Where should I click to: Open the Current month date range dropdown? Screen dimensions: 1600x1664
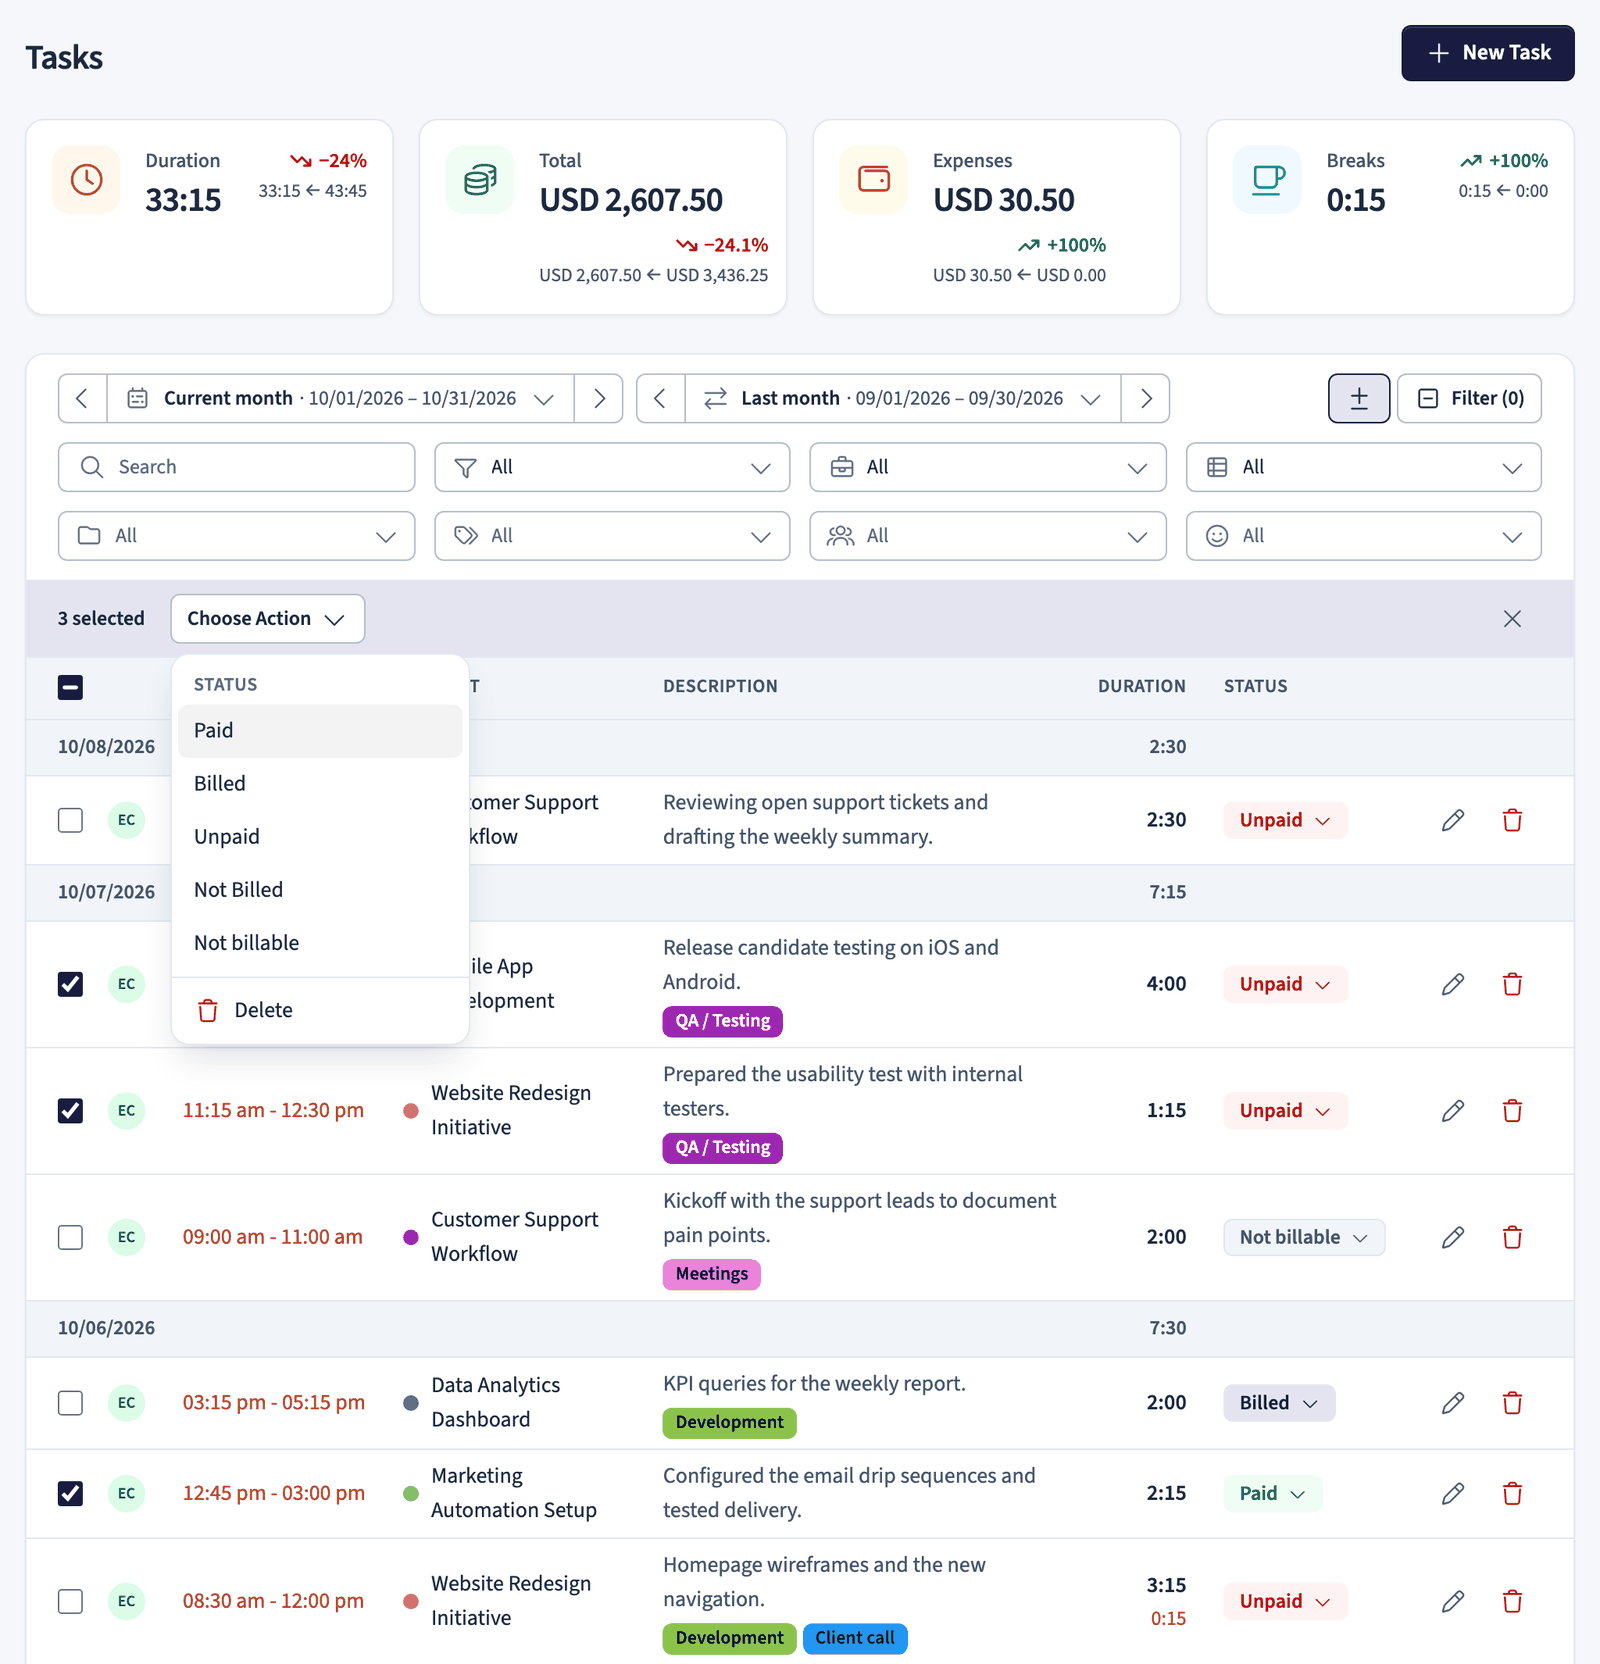click(x=341, y=398)
